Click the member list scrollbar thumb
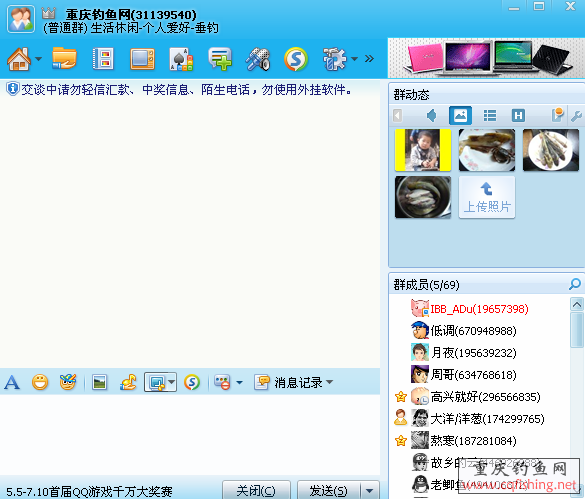 click(x=577, y=330)
